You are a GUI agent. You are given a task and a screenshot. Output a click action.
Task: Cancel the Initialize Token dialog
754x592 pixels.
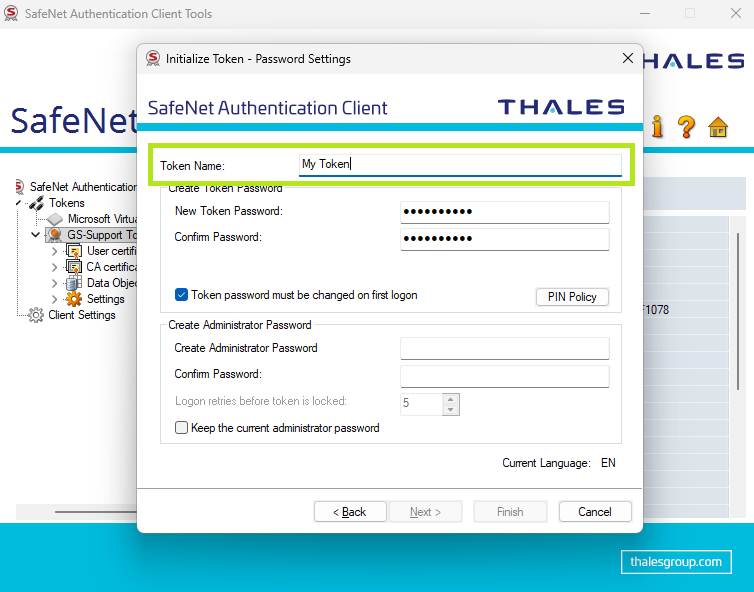pos(595,512)
